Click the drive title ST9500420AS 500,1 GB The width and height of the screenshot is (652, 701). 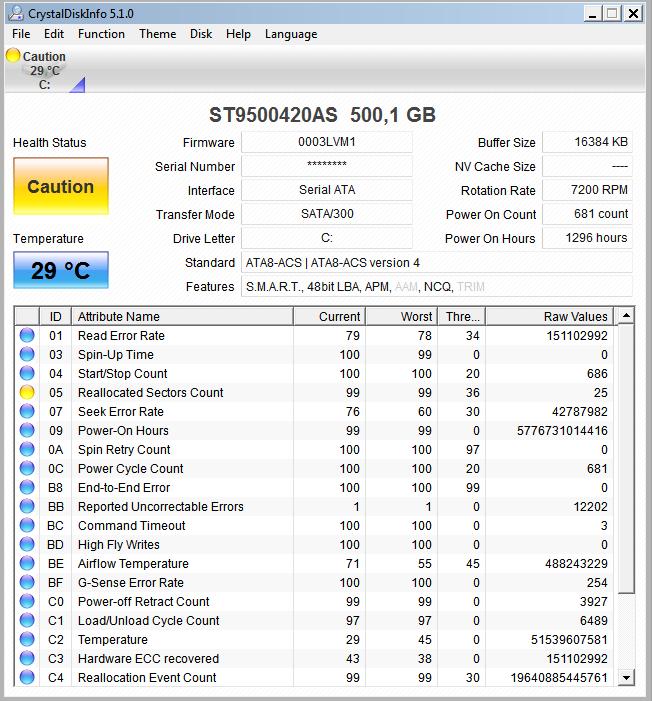pos(322,115)
